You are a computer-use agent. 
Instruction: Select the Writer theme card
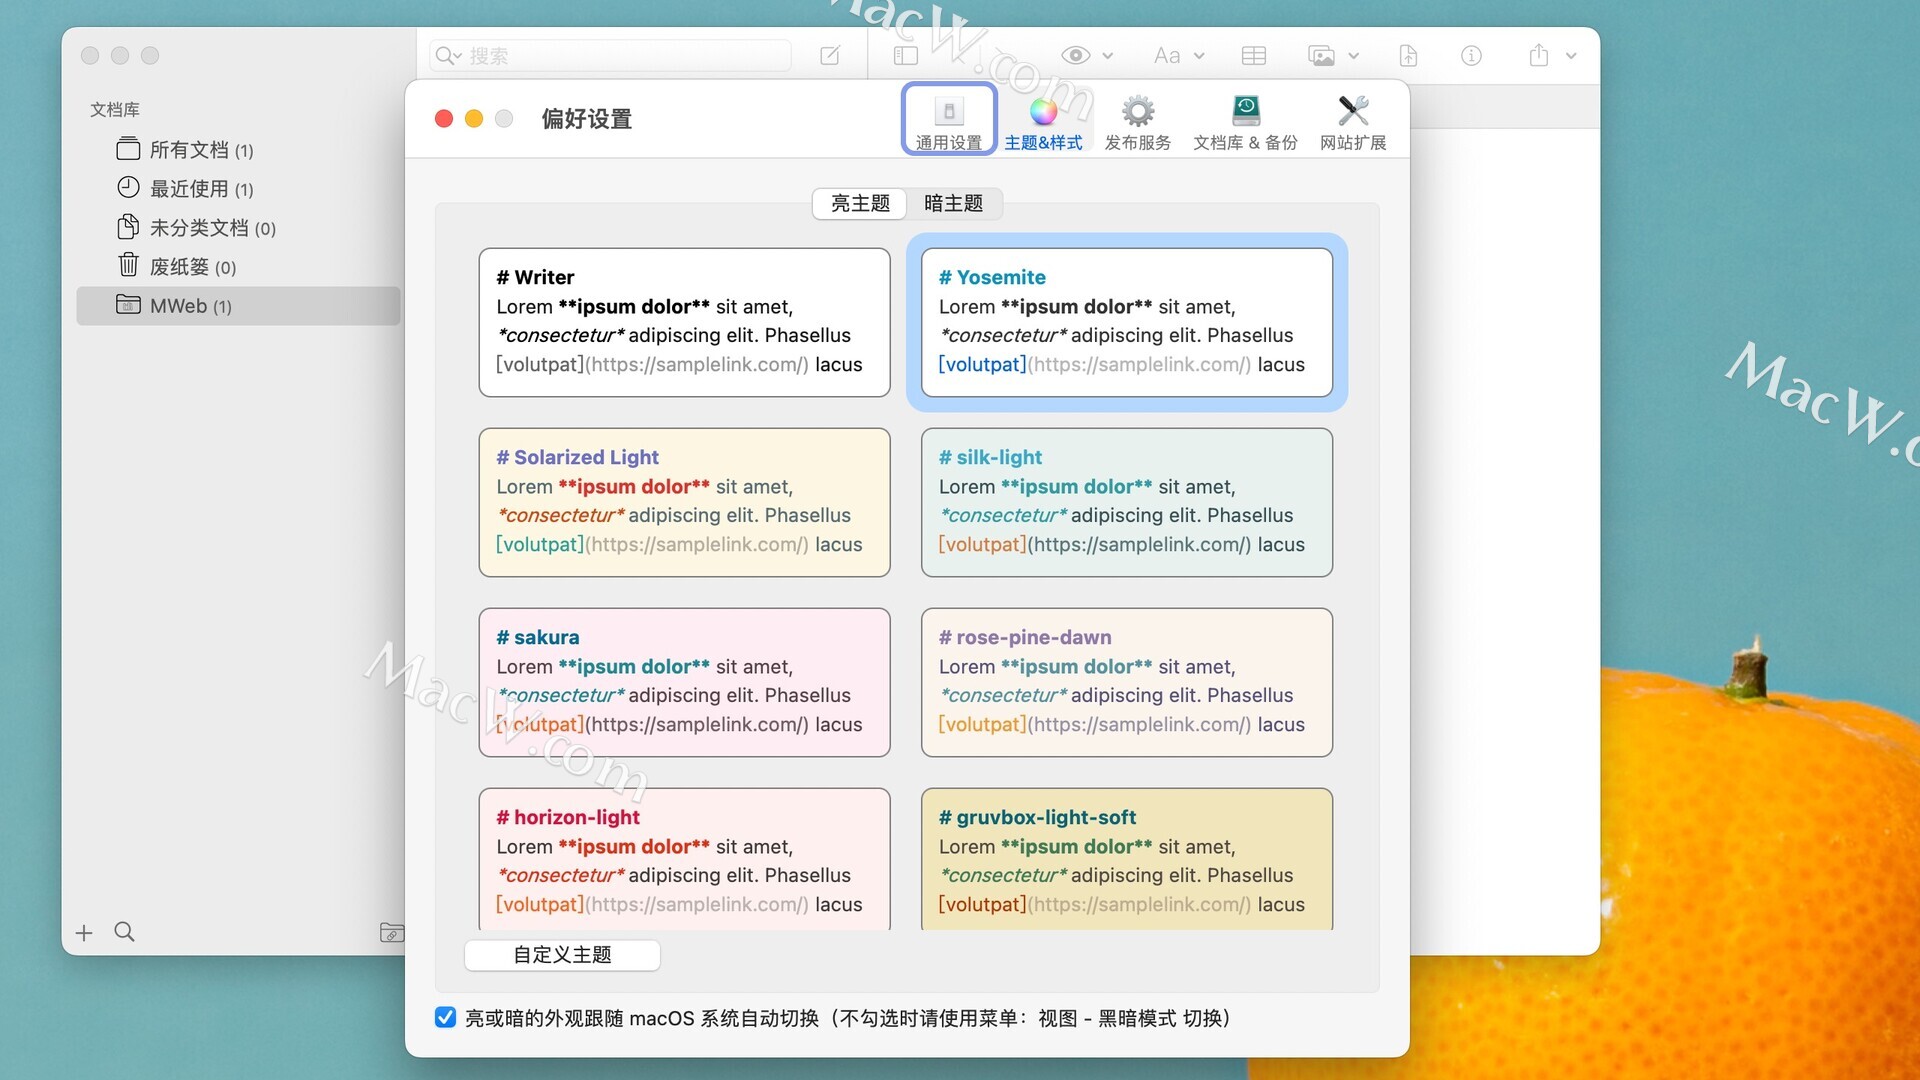click(684, 322)
